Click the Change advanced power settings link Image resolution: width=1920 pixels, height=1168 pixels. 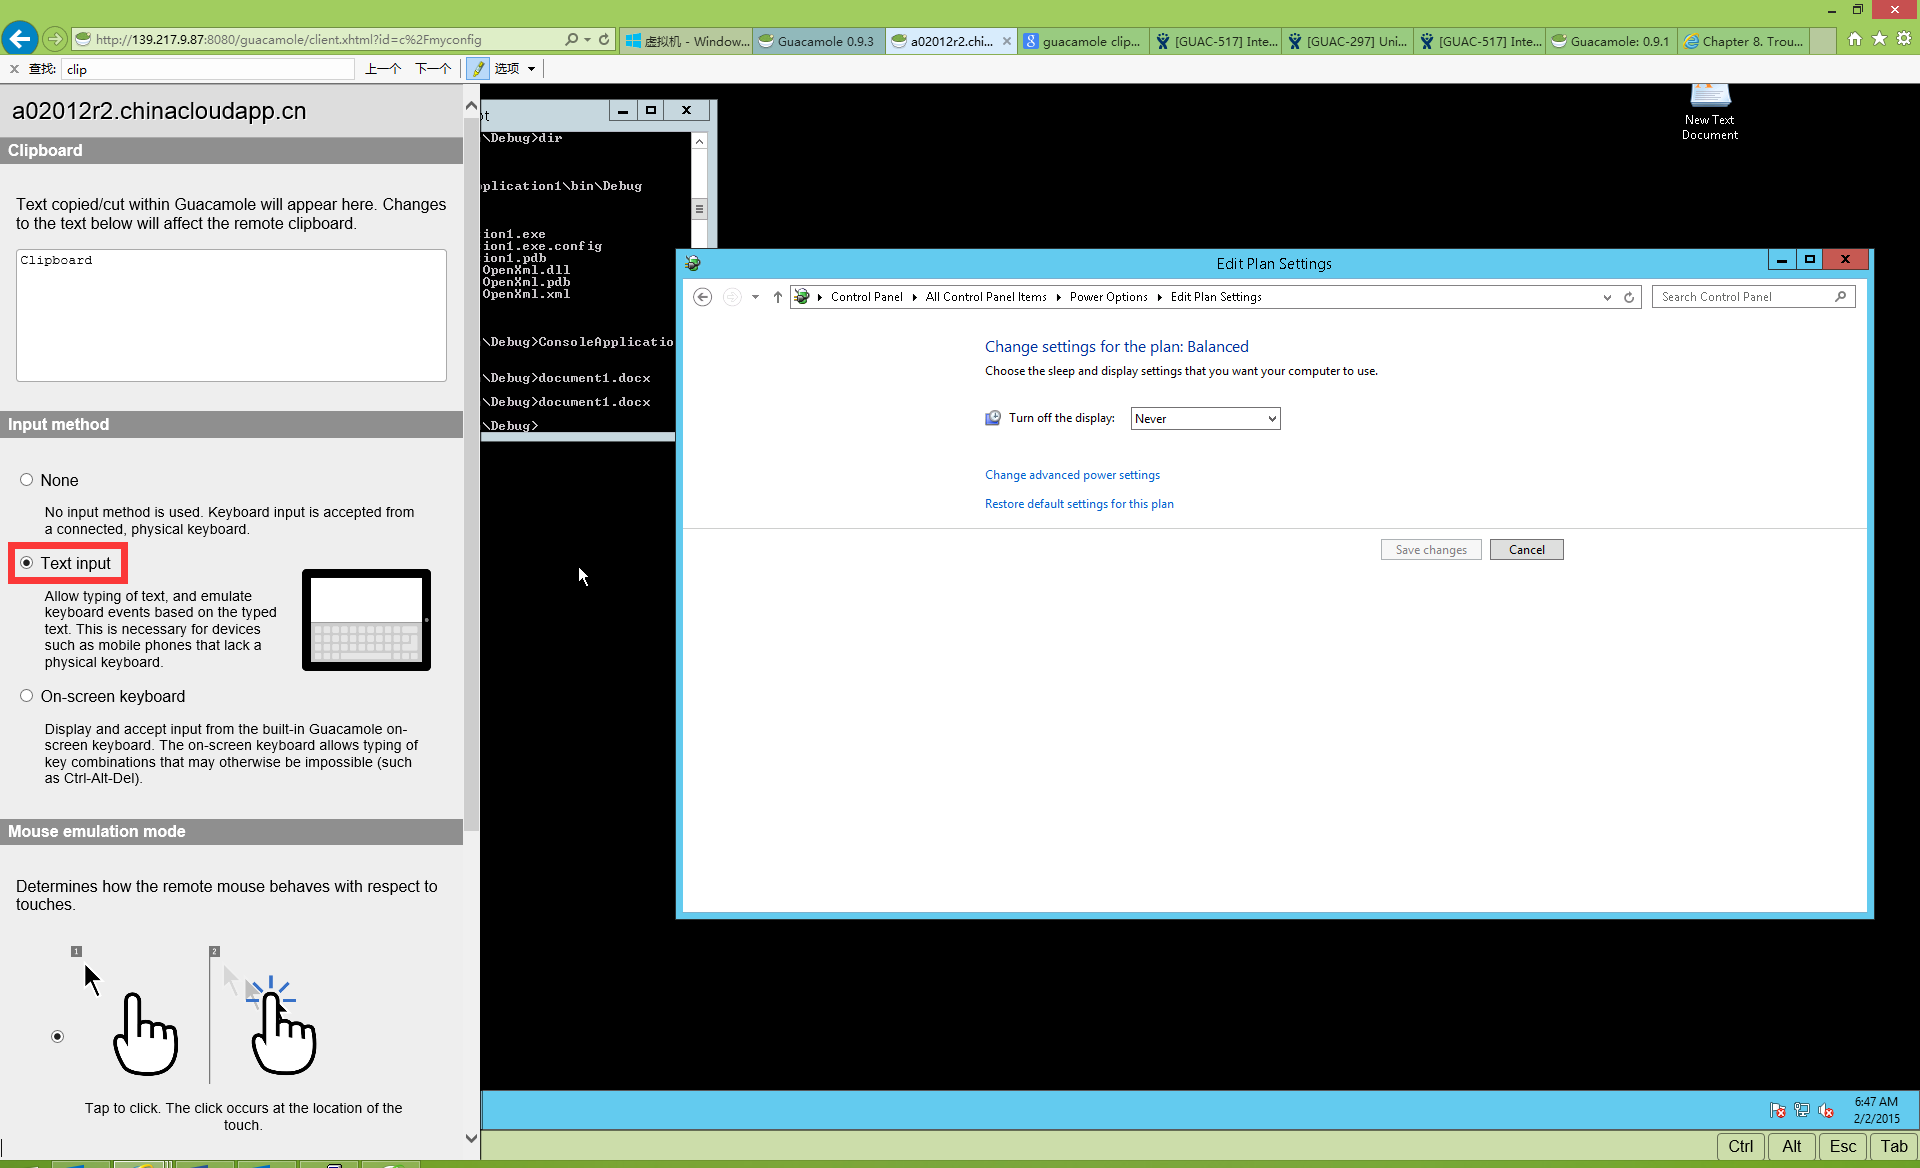tap(1072, 474)
